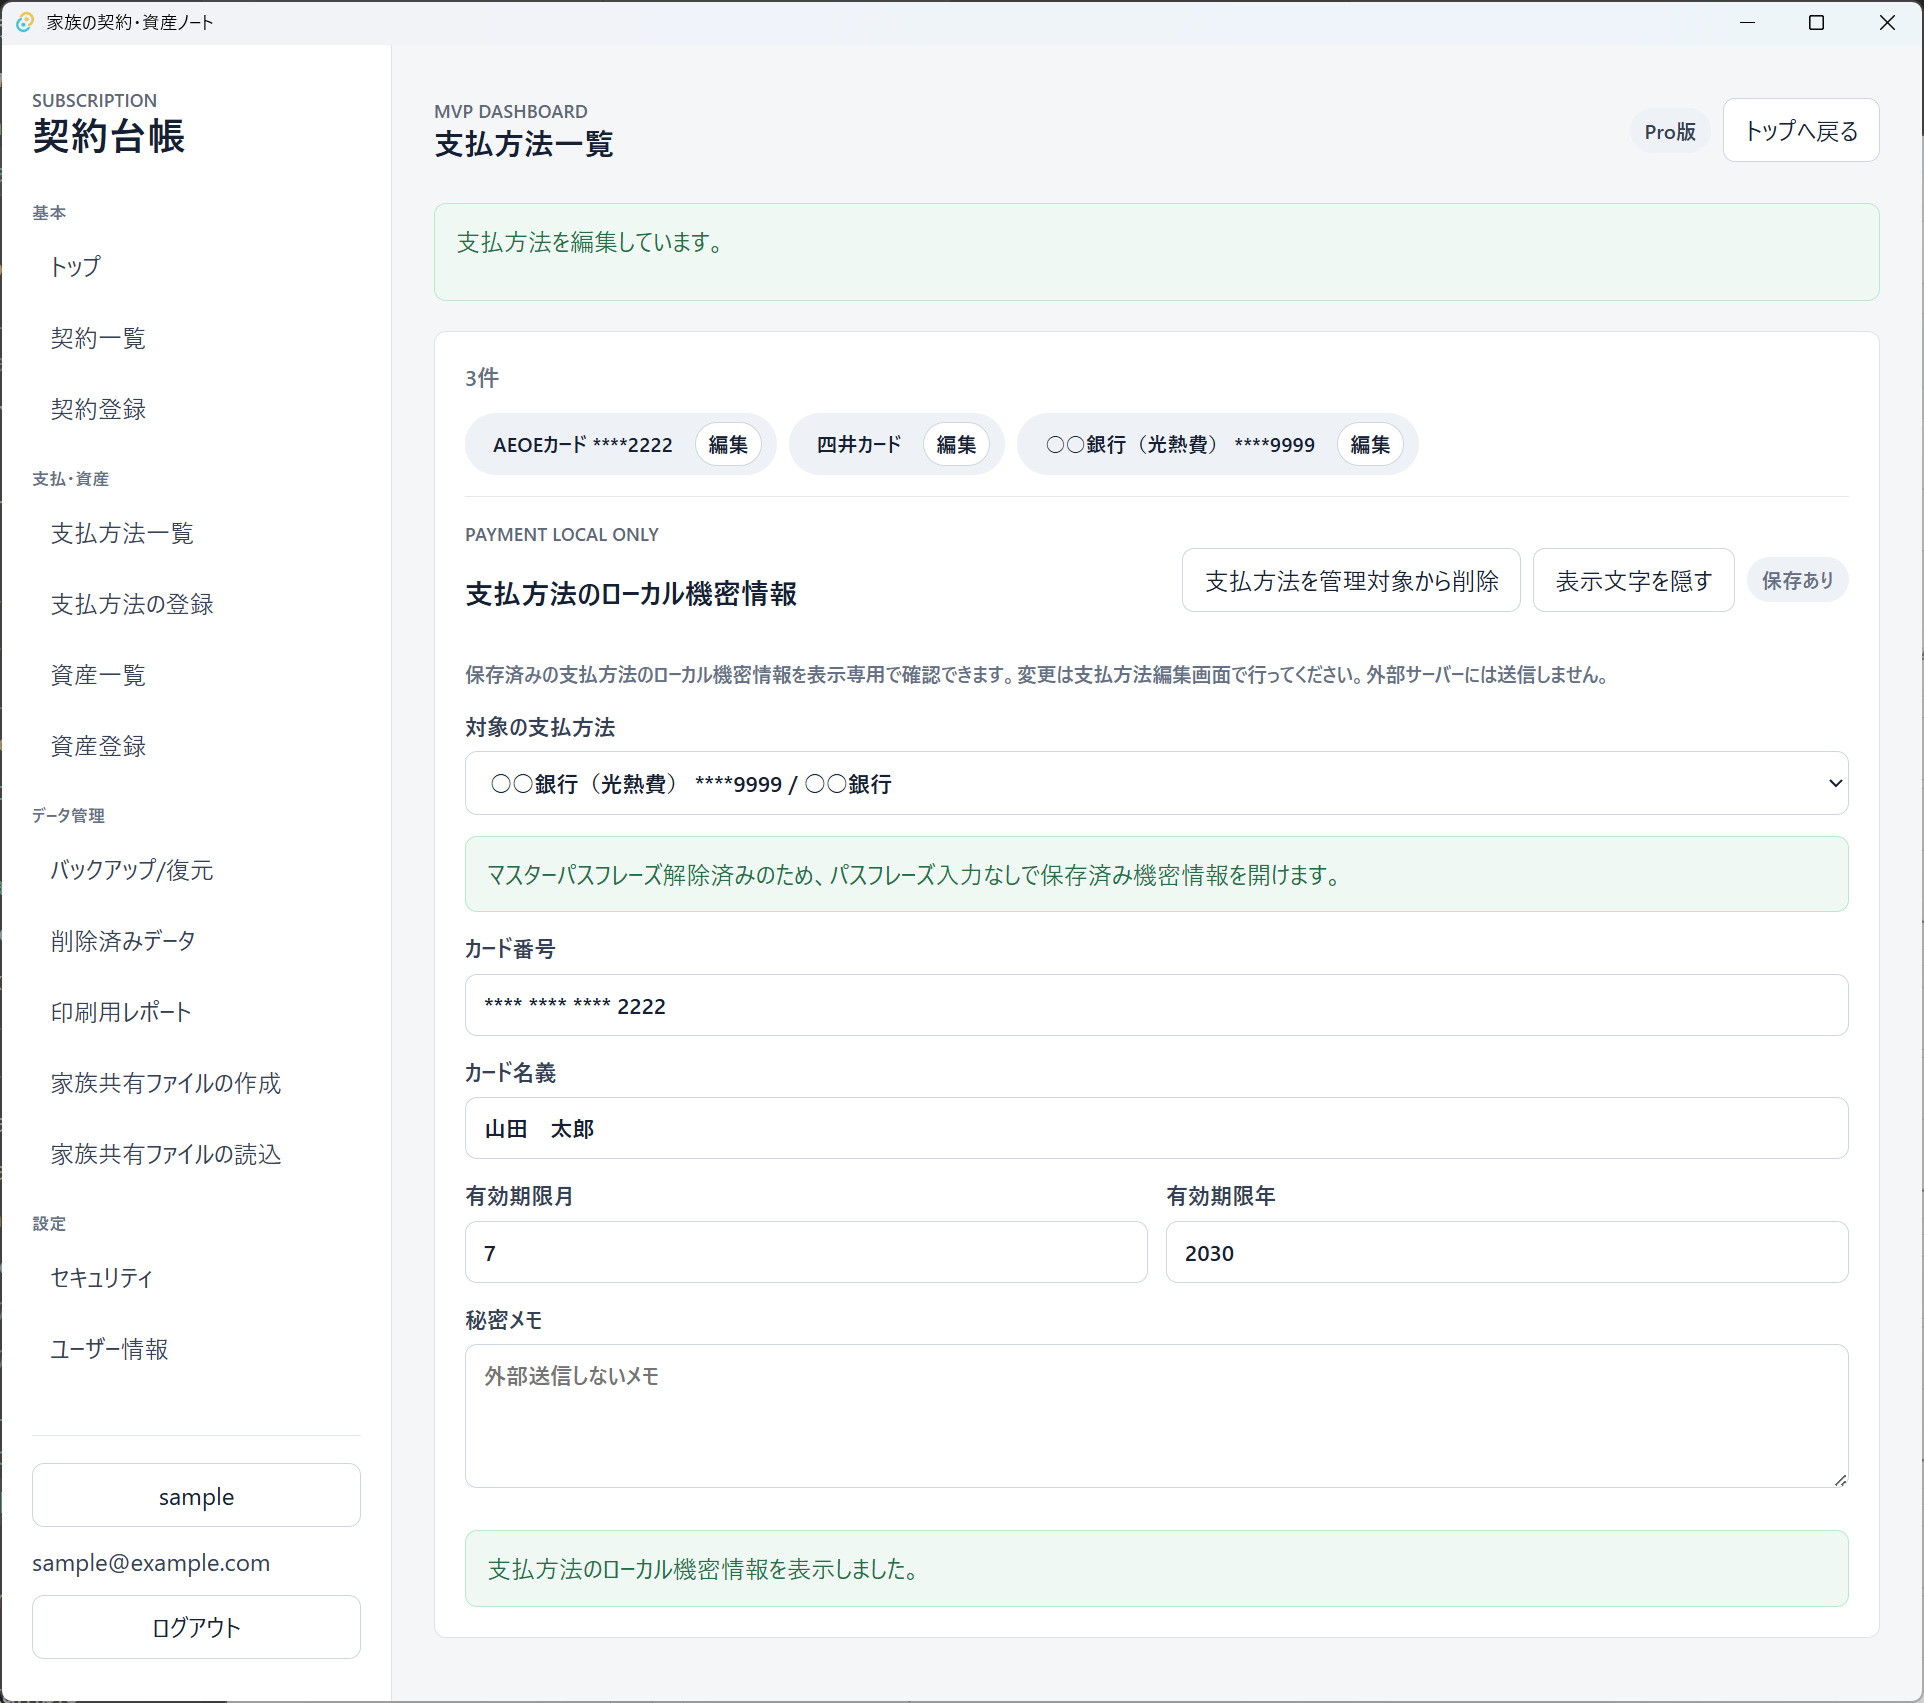
Task: Focus the 有効期限年 input
Action: pyautogui.click(x=1507, y=1253)
